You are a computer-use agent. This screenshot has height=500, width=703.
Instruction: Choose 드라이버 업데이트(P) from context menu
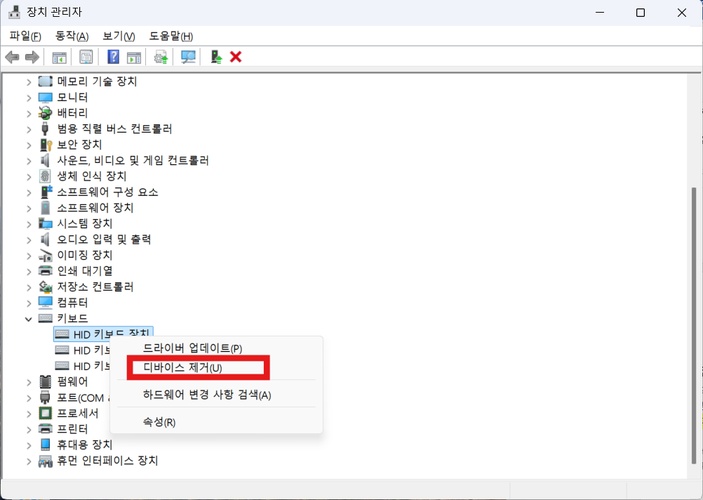click(x=216, y=348)
